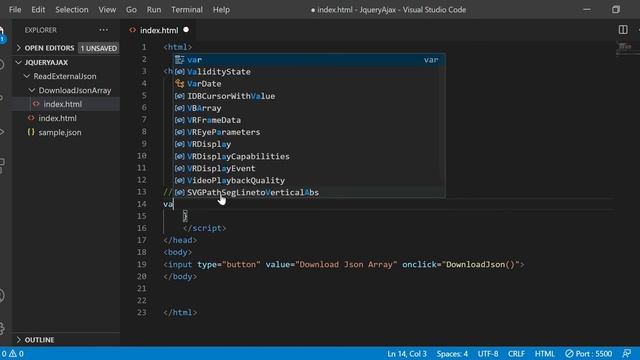
Task: Open index.html inside DownloadJsonArray
Action: (62, 104)
